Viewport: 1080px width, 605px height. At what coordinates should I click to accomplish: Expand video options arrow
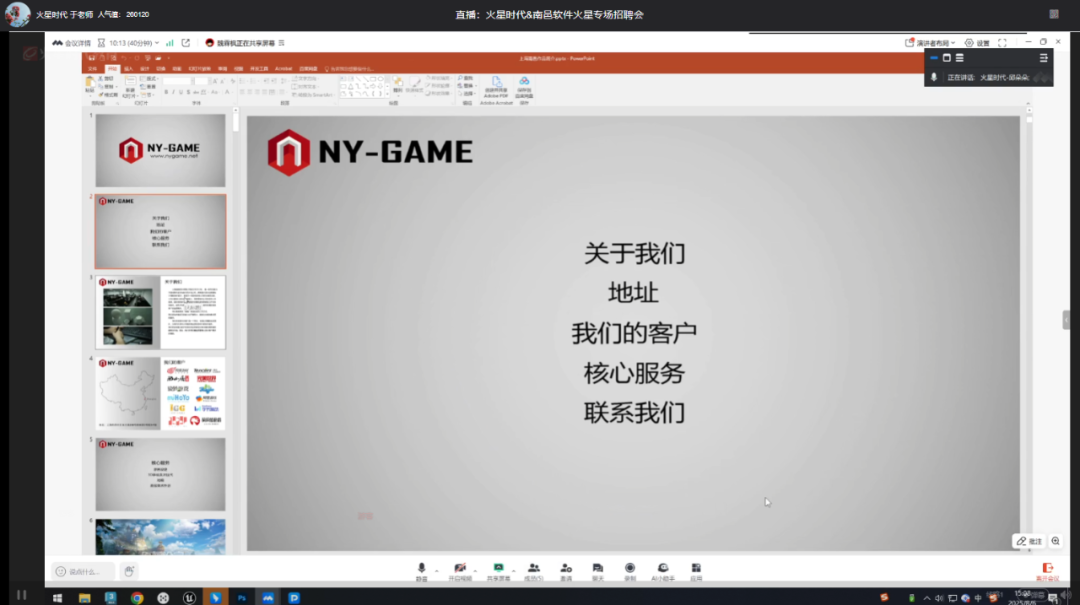coord(475,571)
